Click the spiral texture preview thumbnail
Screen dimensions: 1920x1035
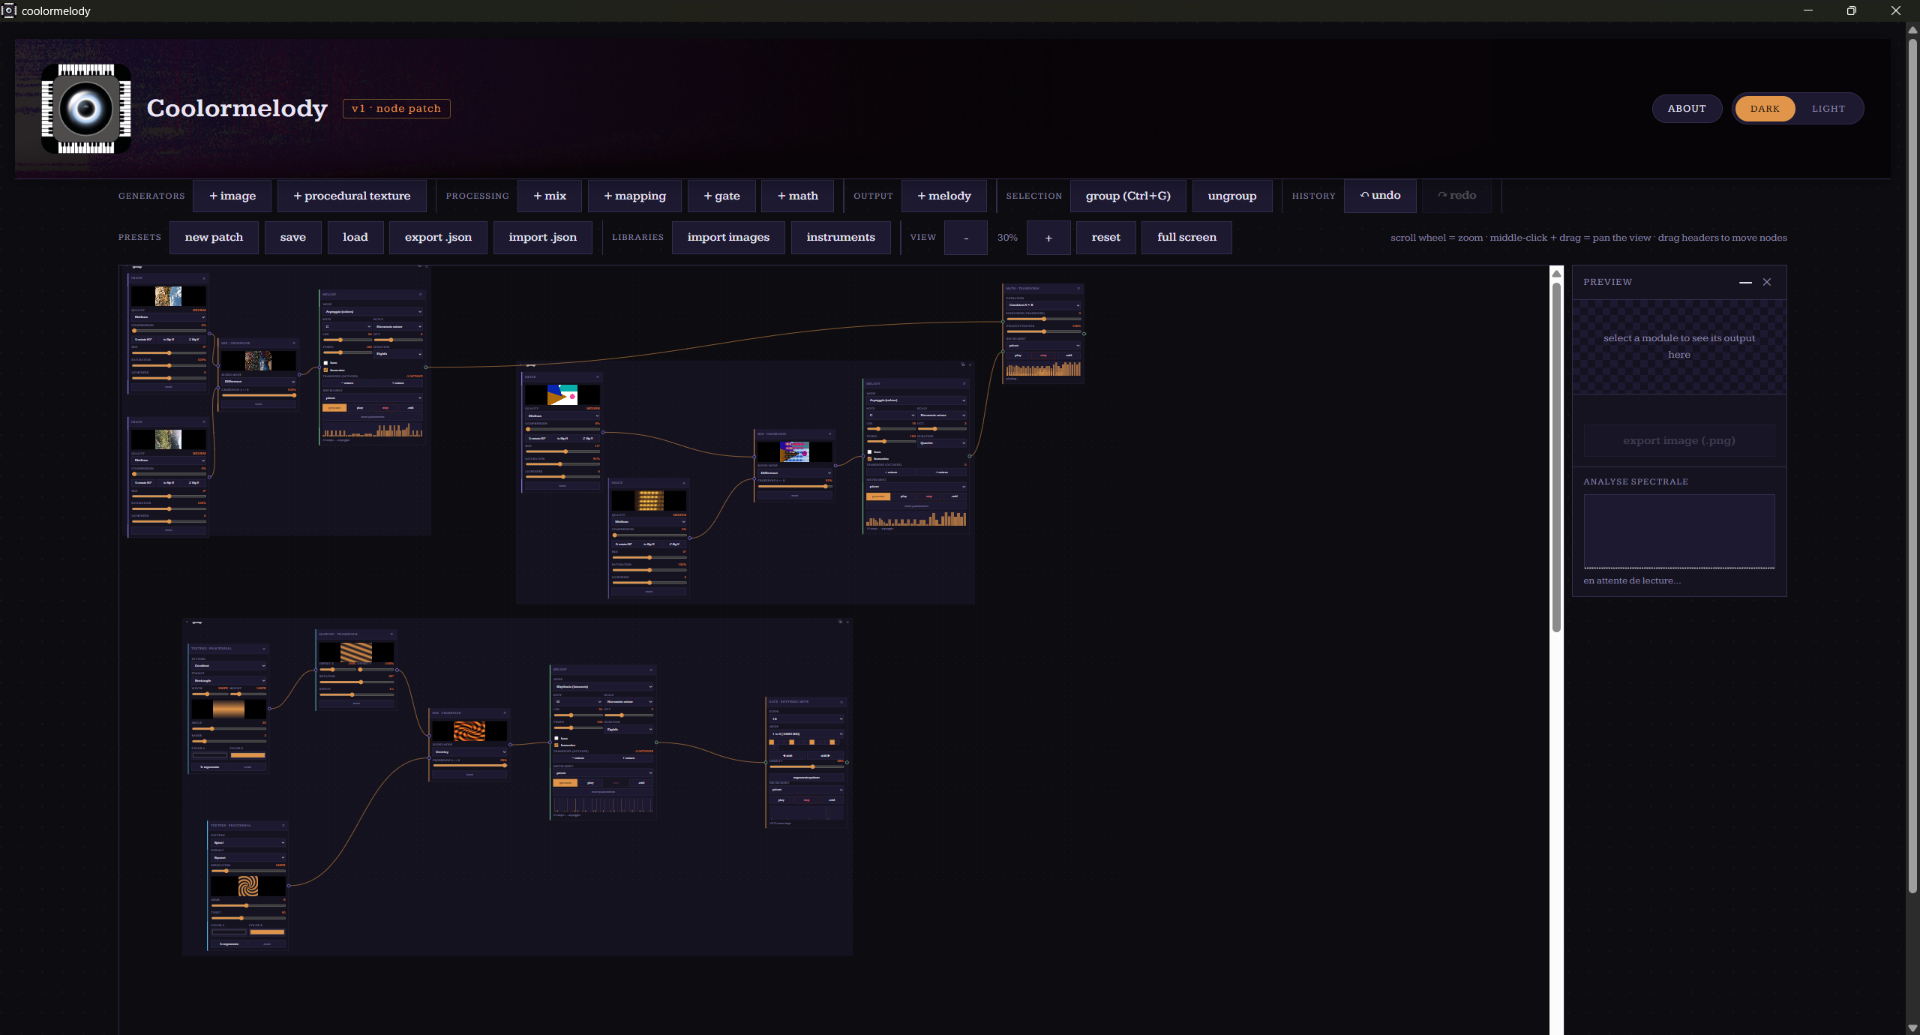(248, 886)
